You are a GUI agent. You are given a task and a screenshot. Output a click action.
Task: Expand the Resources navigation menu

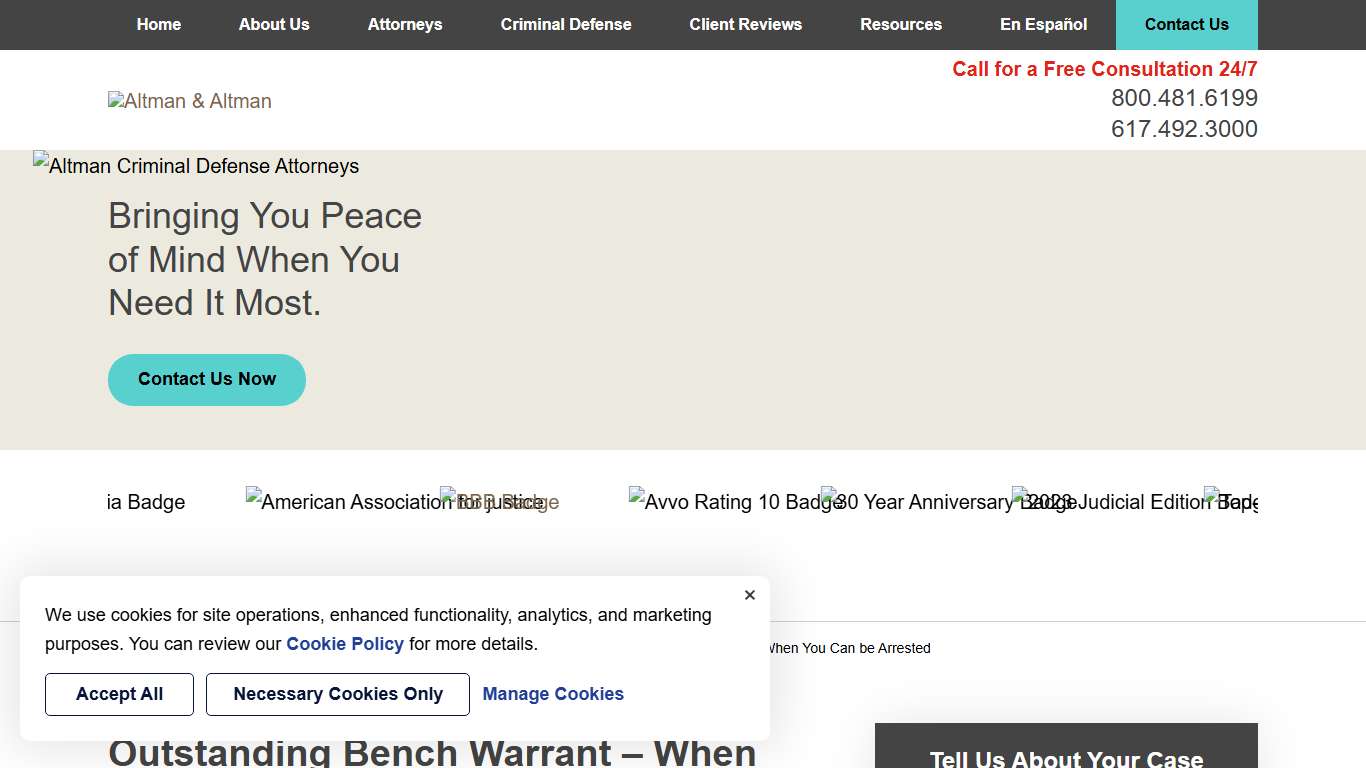(x=900, y=24)
